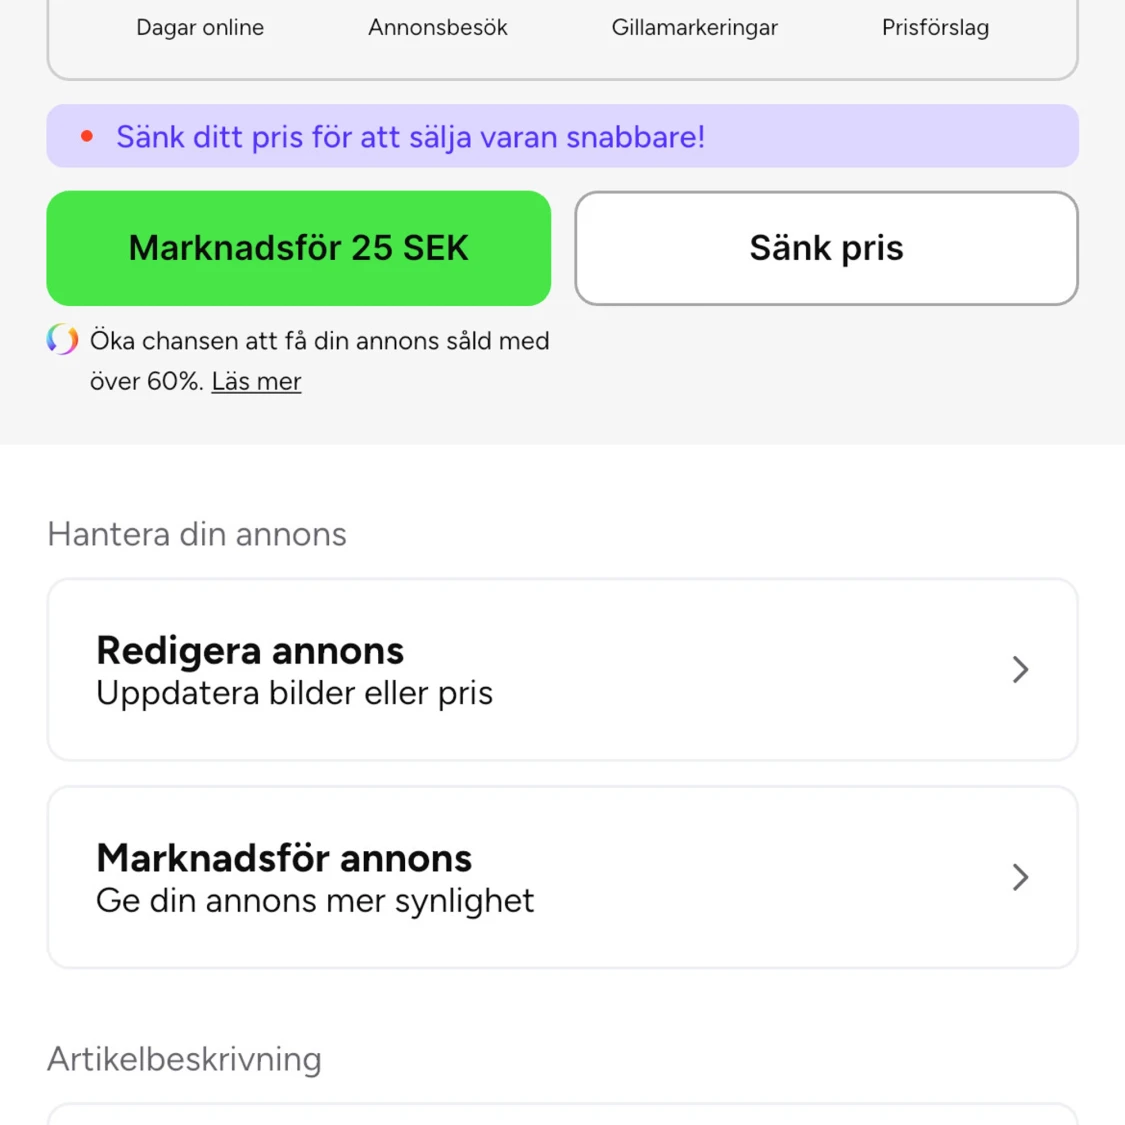The image size is (1125, 1125).
Task: Select the Dagar online statistic label
Action: click(200, 28)
